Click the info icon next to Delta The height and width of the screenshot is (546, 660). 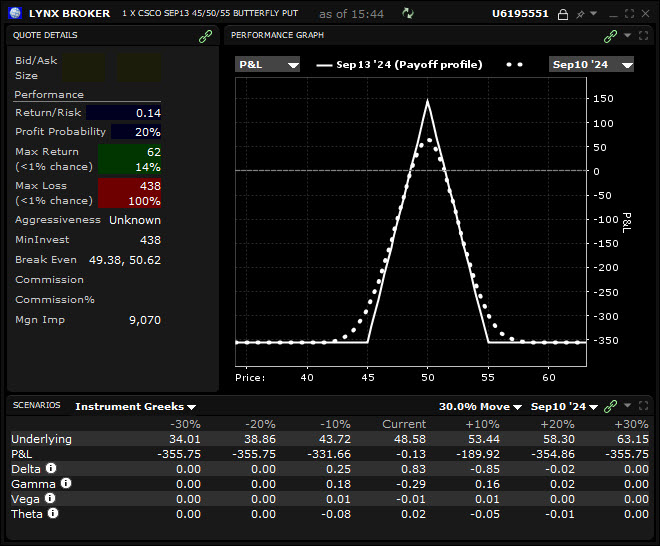(x=51, y=468)
